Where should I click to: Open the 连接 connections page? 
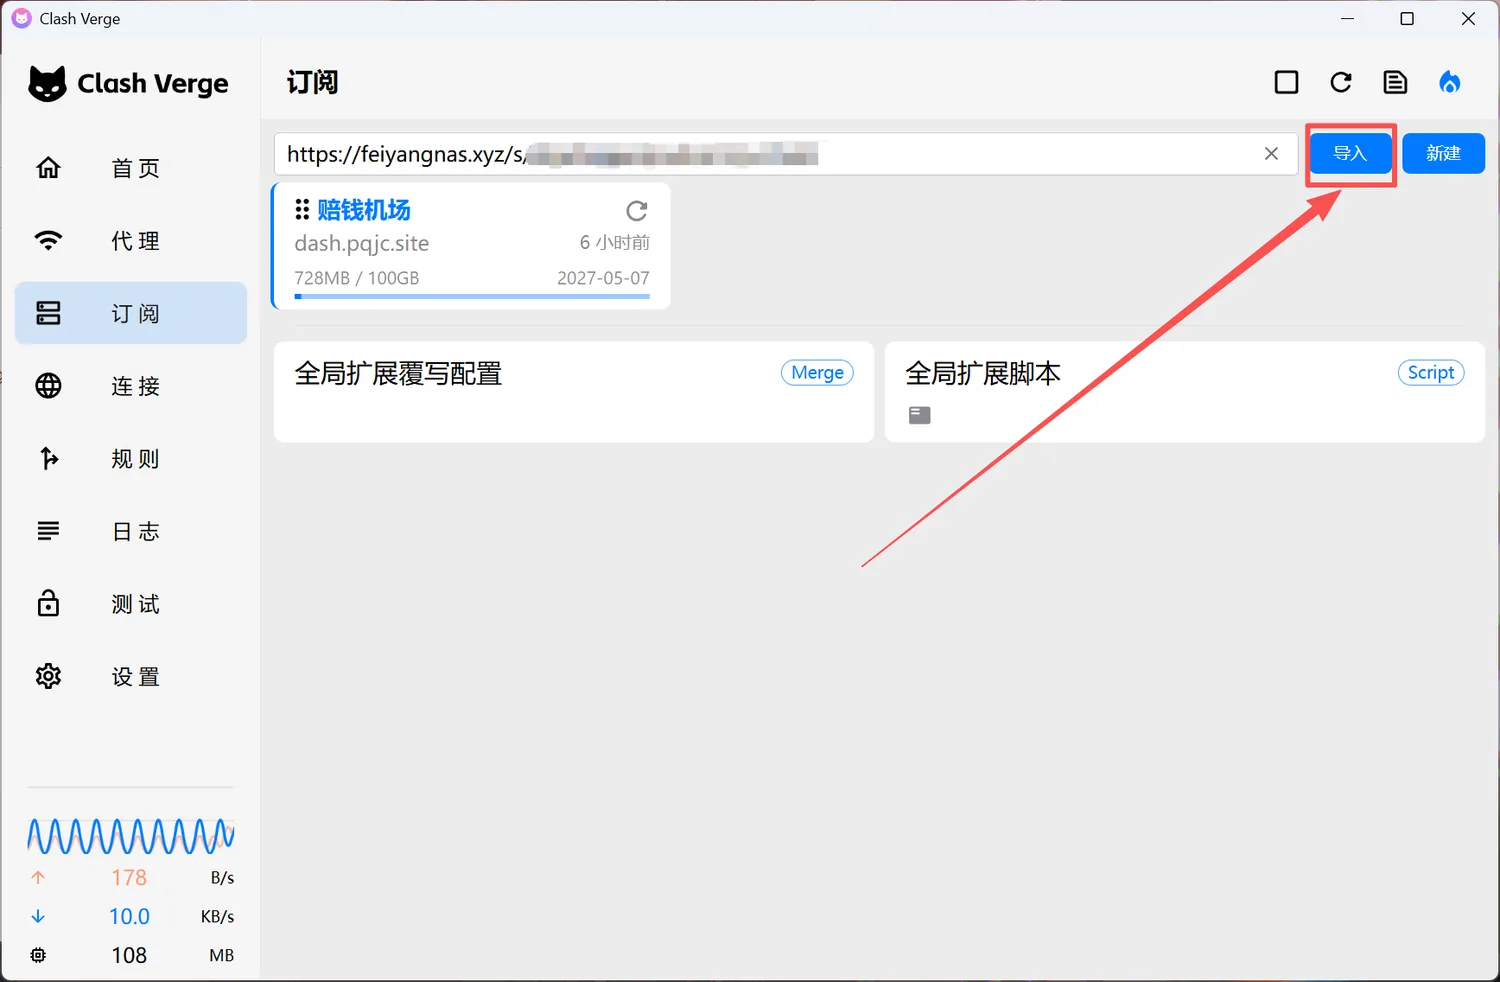pos(131,386)
